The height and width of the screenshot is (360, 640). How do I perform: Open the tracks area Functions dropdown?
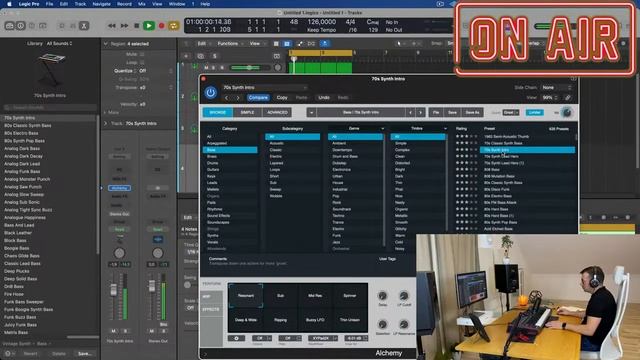(230, 43)
